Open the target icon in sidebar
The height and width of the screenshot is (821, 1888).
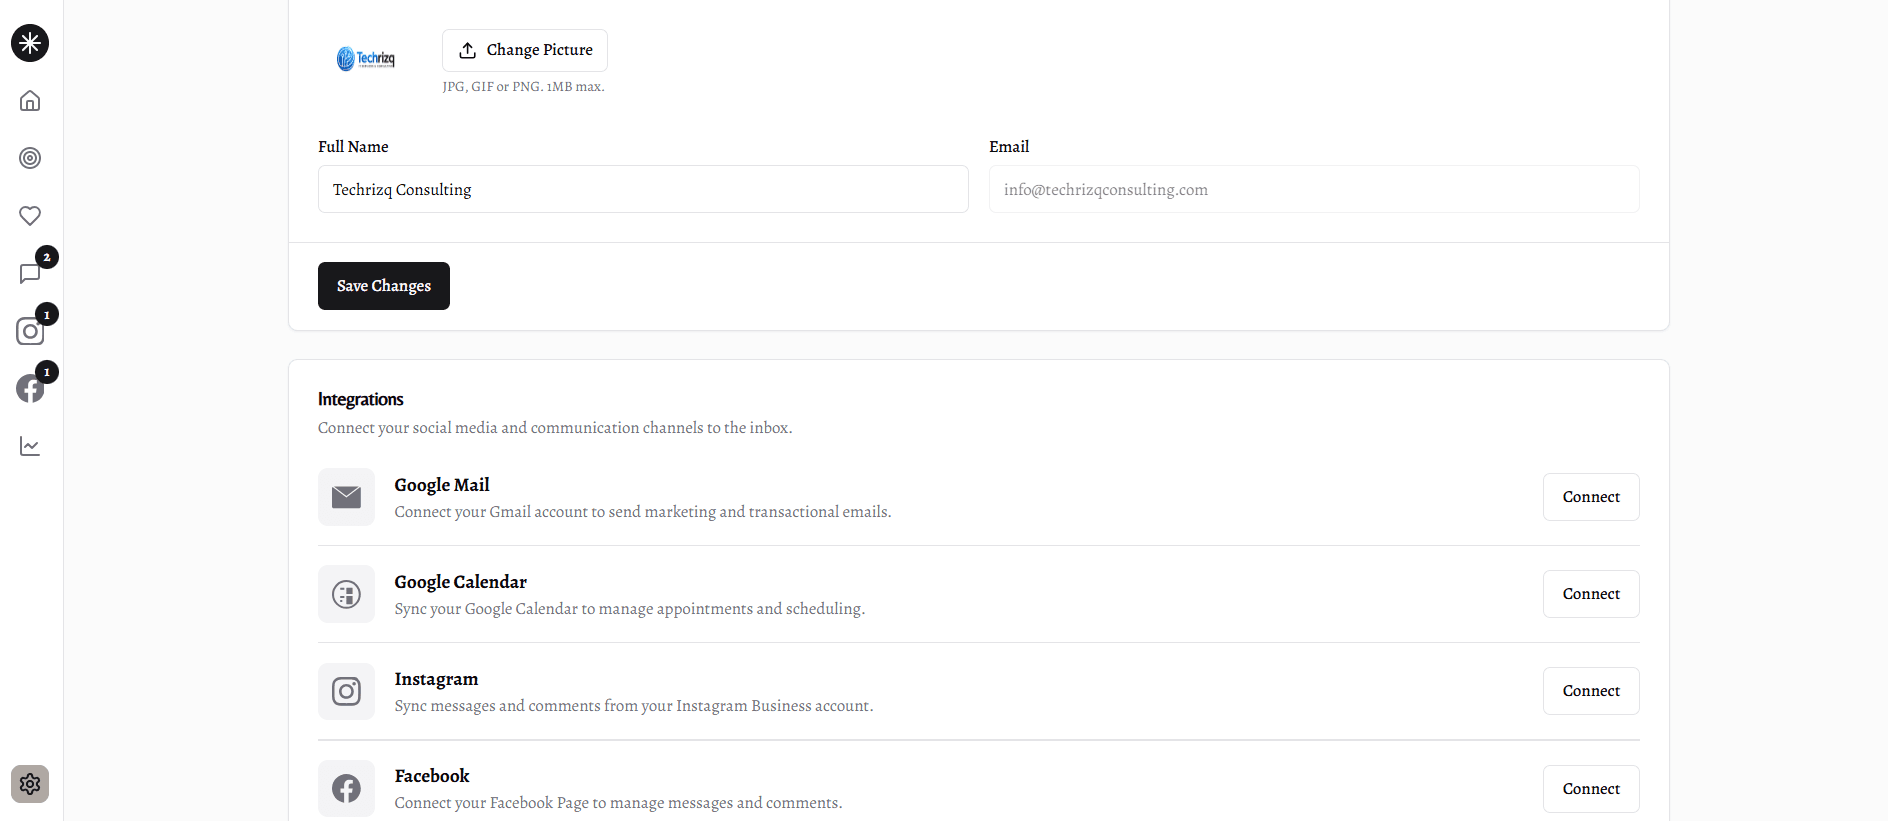30,158
